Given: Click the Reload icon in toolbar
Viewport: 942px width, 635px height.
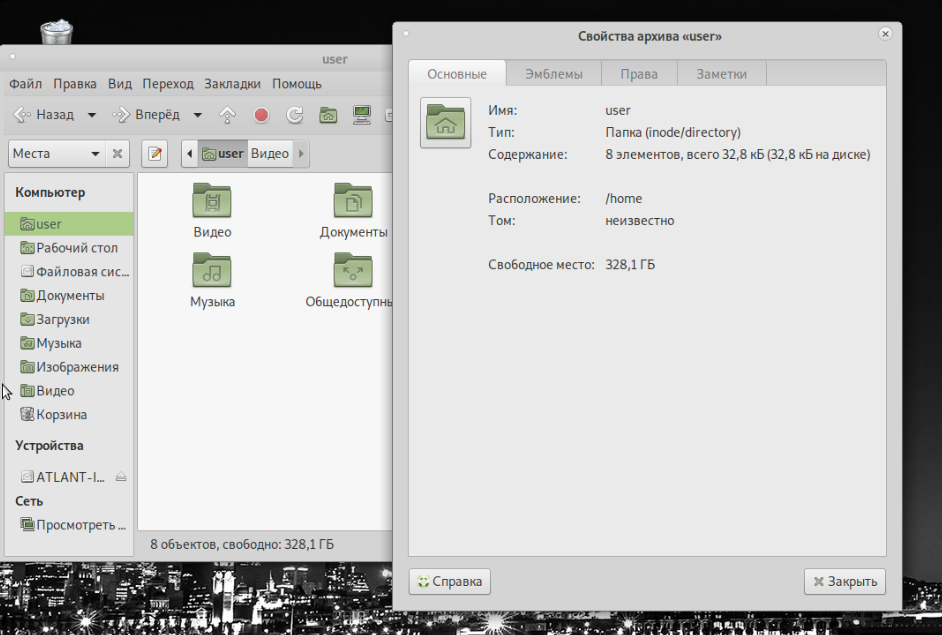Looking at the screenshot, I should (294, 115).
